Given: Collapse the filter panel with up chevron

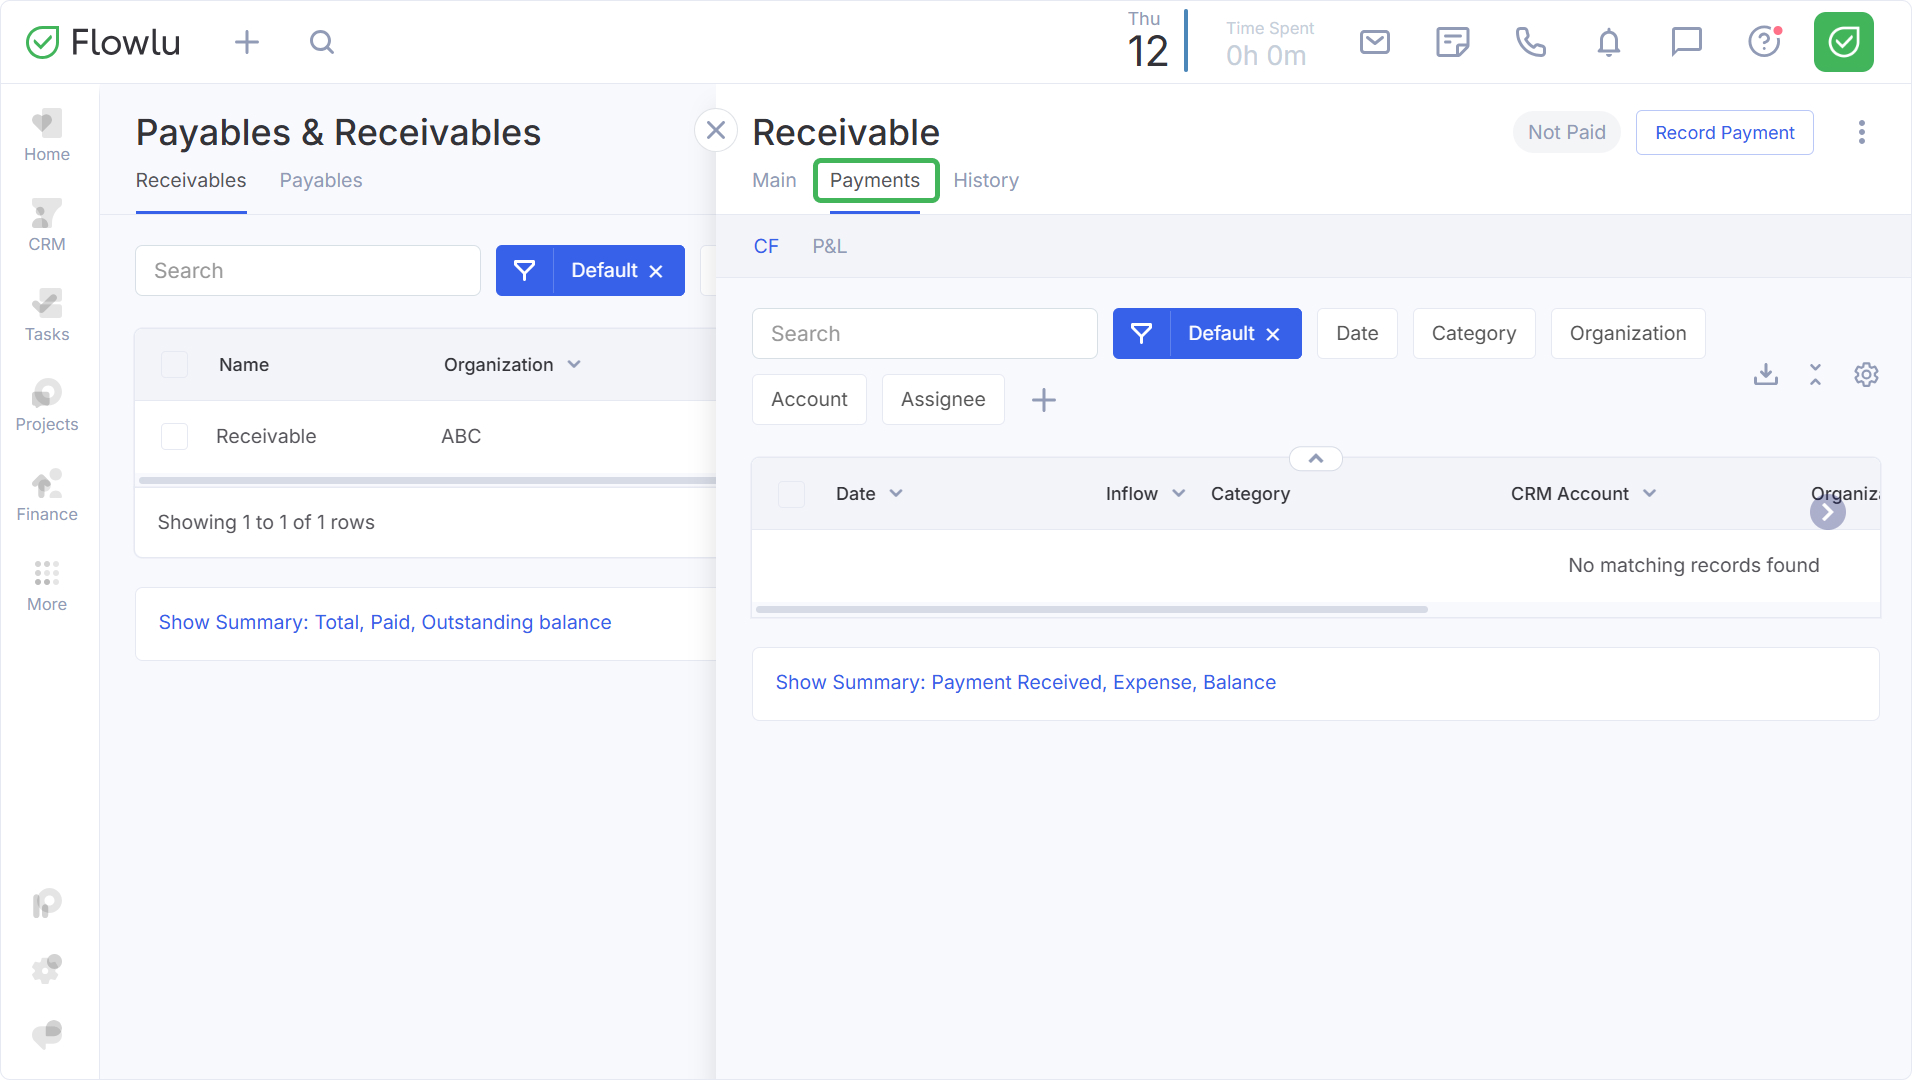Looking at the screenshot, I should pos(1315,459).
